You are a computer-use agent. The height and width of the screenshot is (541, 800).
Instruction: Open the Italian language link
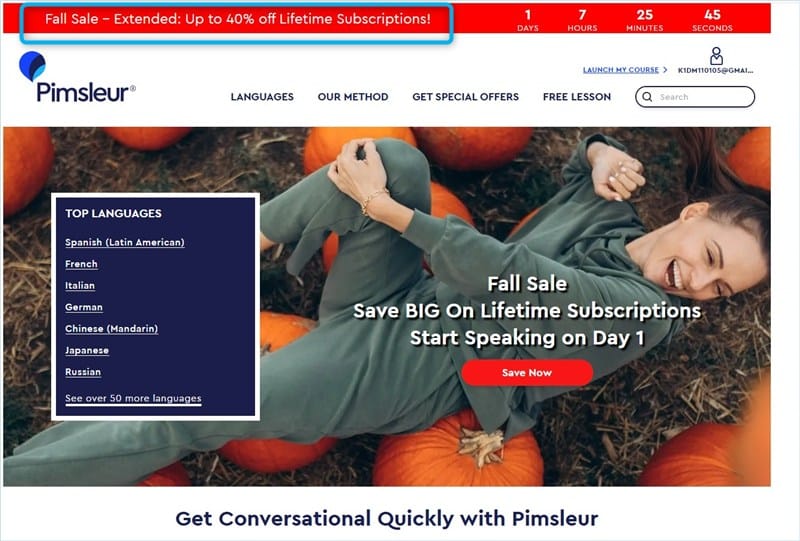[x=80, y=286]
